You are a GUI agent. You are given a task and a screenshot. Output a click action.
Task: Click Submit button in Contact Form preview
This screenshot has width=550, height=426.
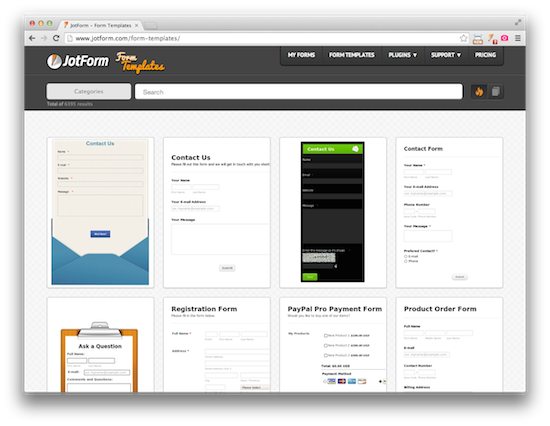460,277
